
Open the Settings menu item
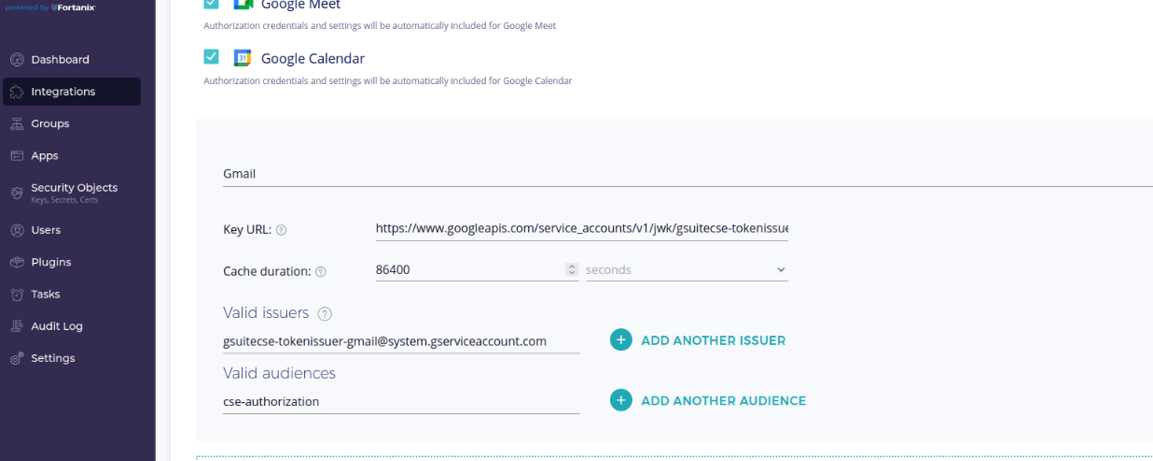tap(52, 358)
